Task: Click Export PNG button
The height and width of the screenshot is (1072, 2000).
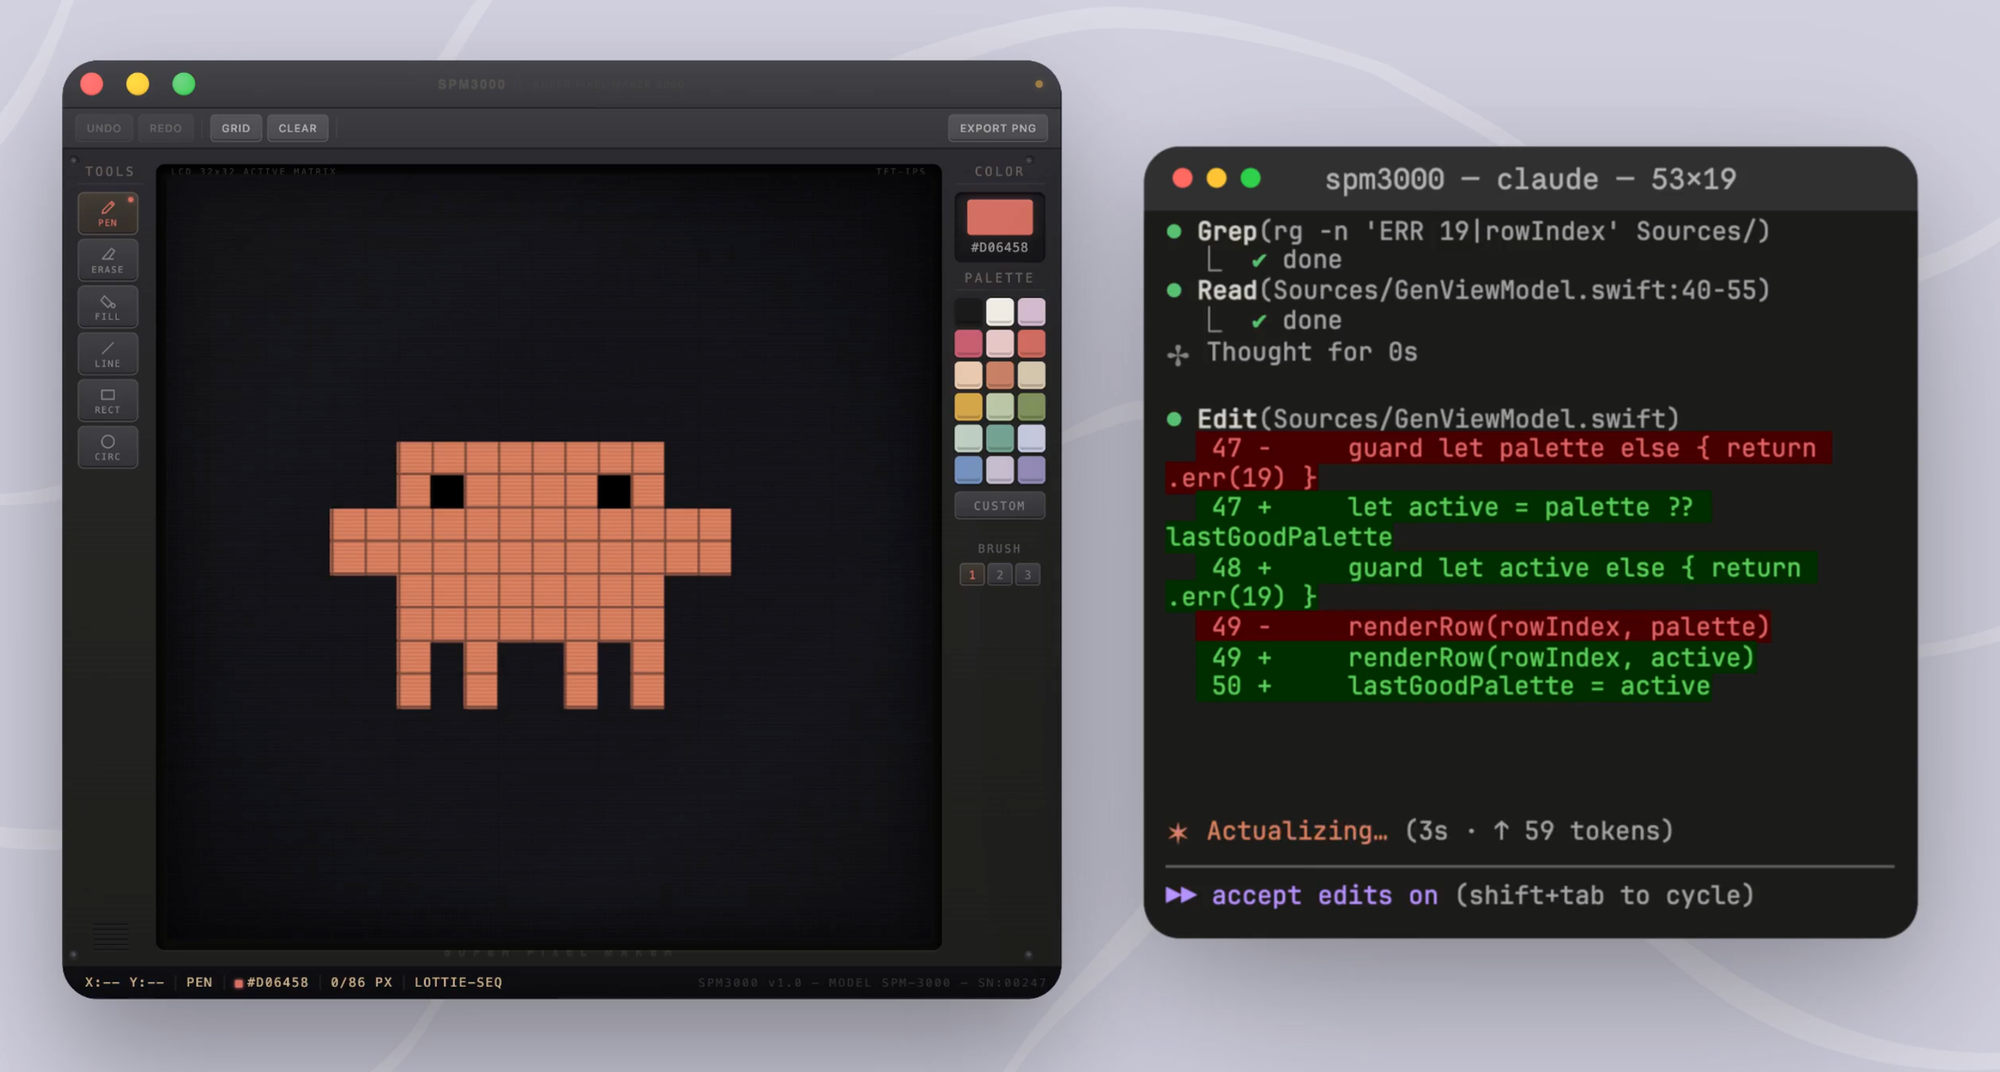Action: tap(997, 128)
